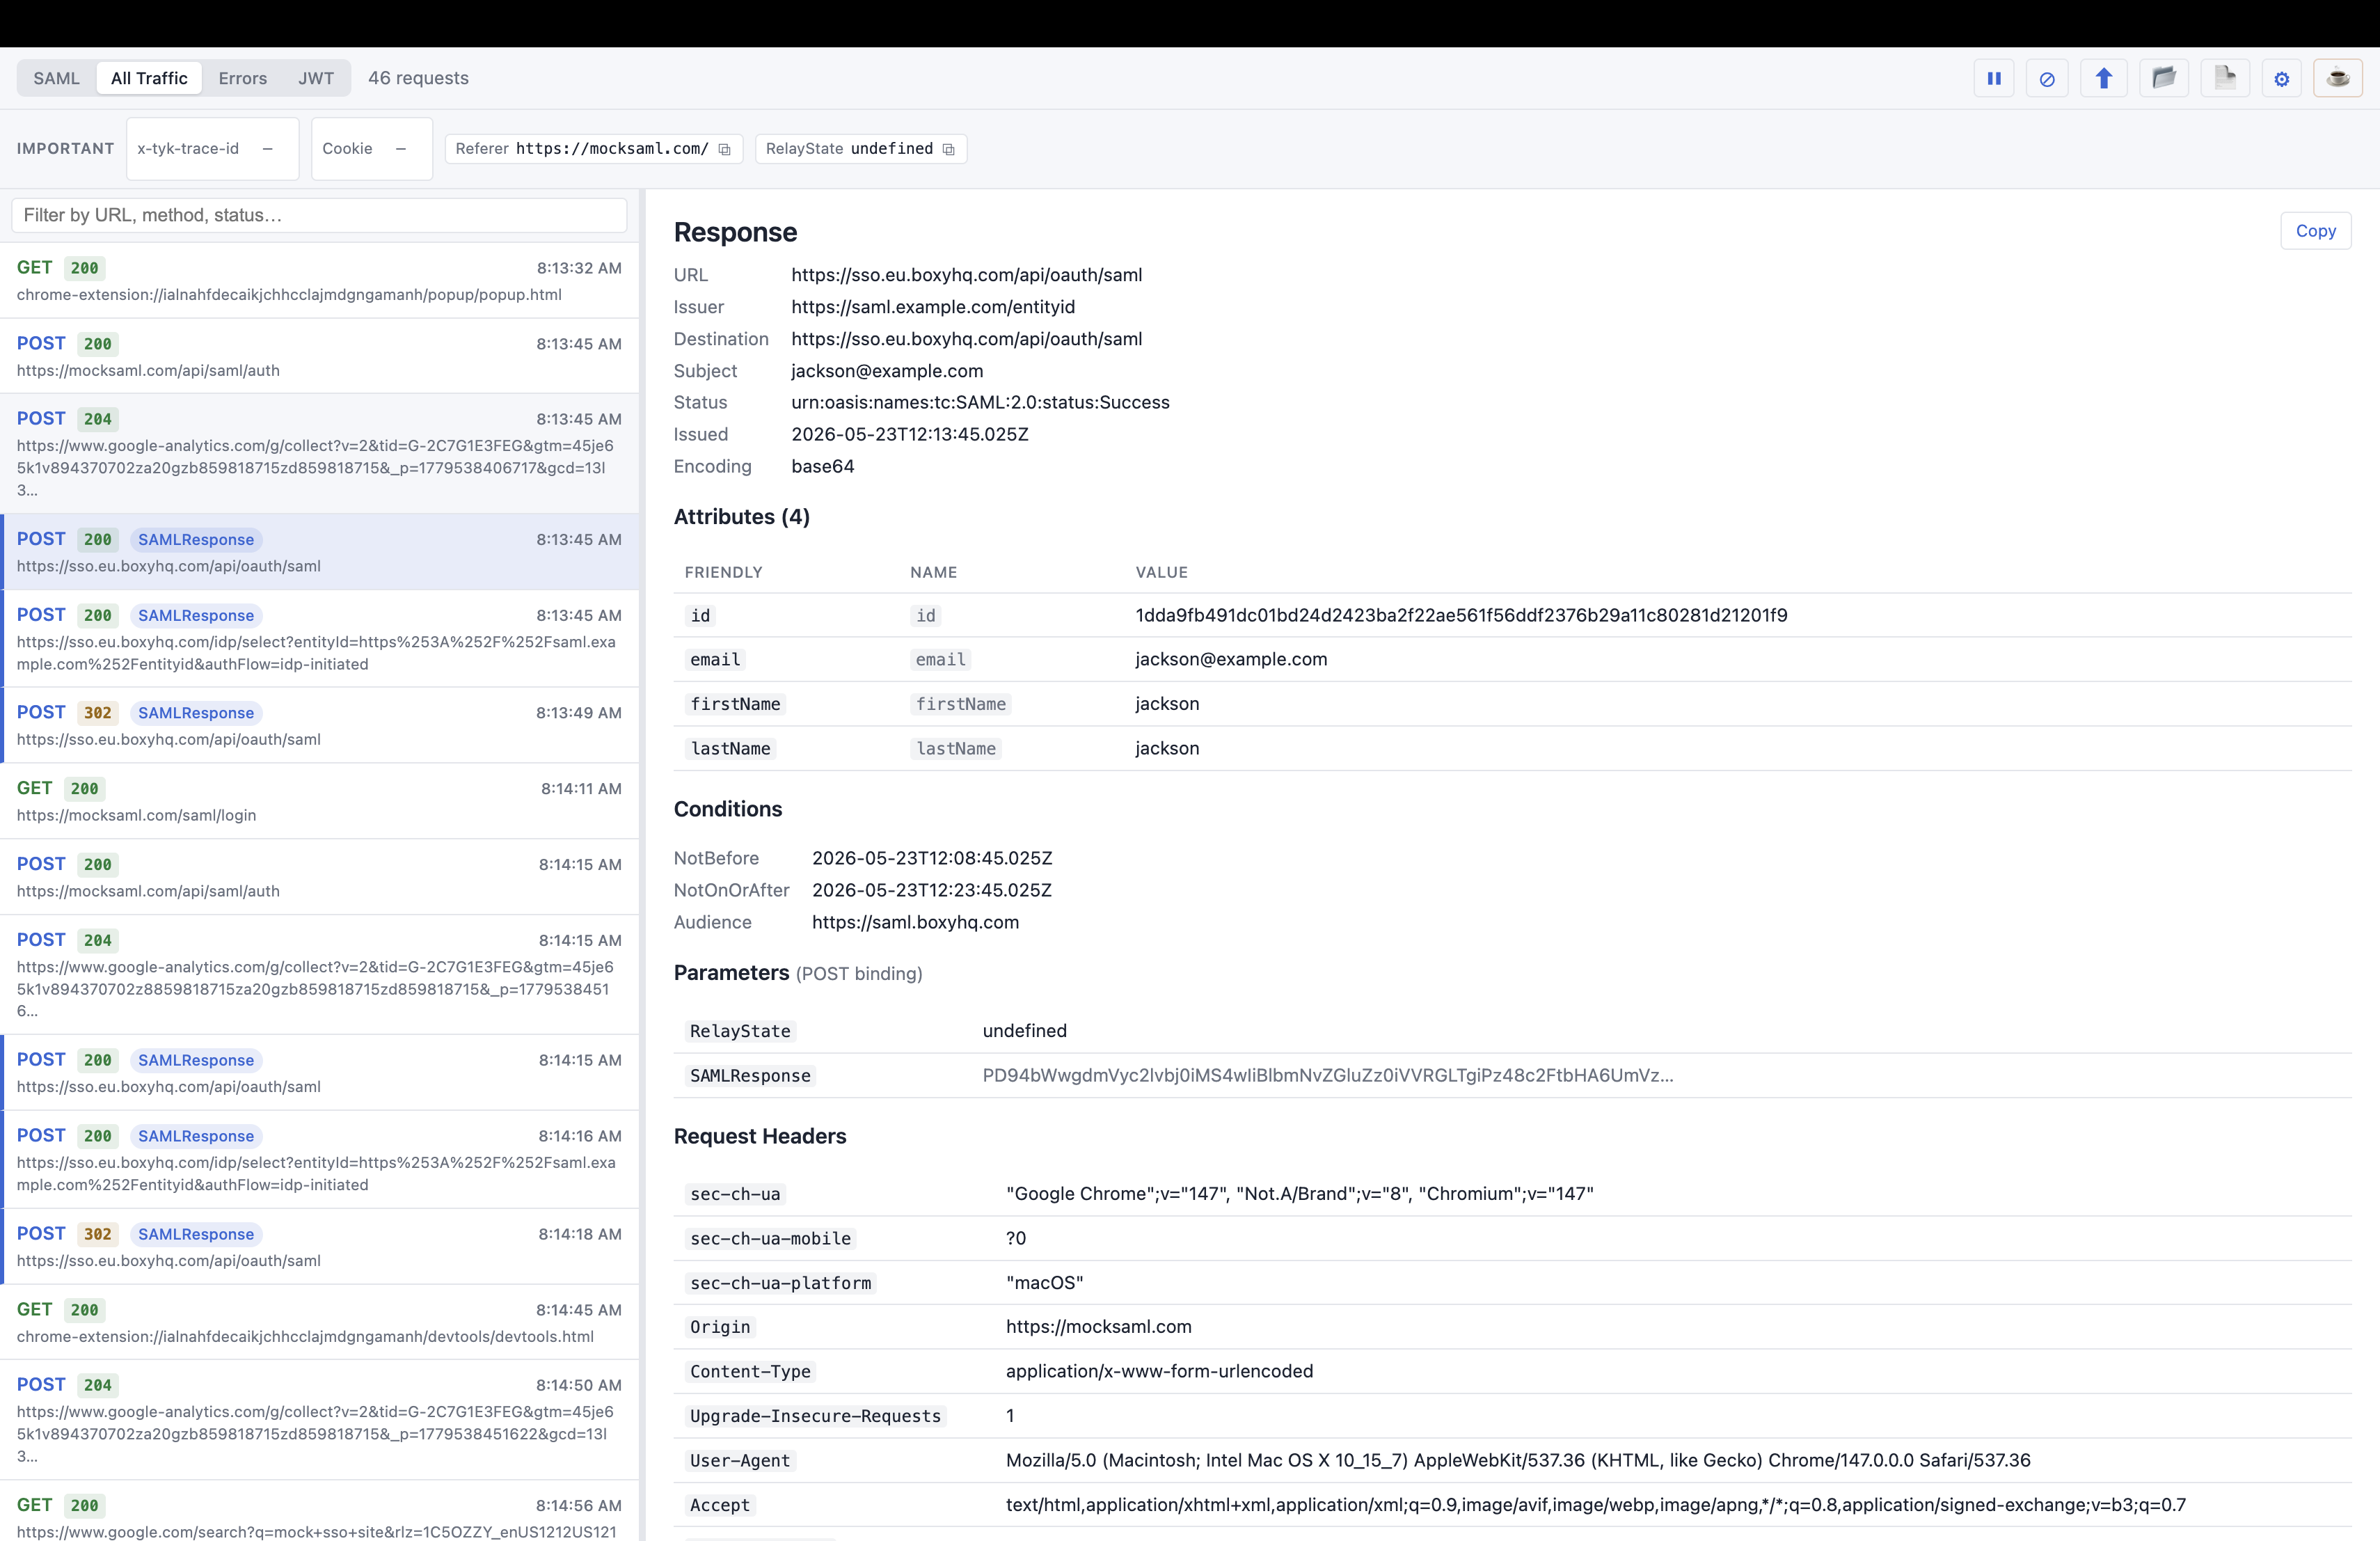
Task: Click the Content-Type value application/x-www-form-urlencoded
Action: pos(1159,1371)
